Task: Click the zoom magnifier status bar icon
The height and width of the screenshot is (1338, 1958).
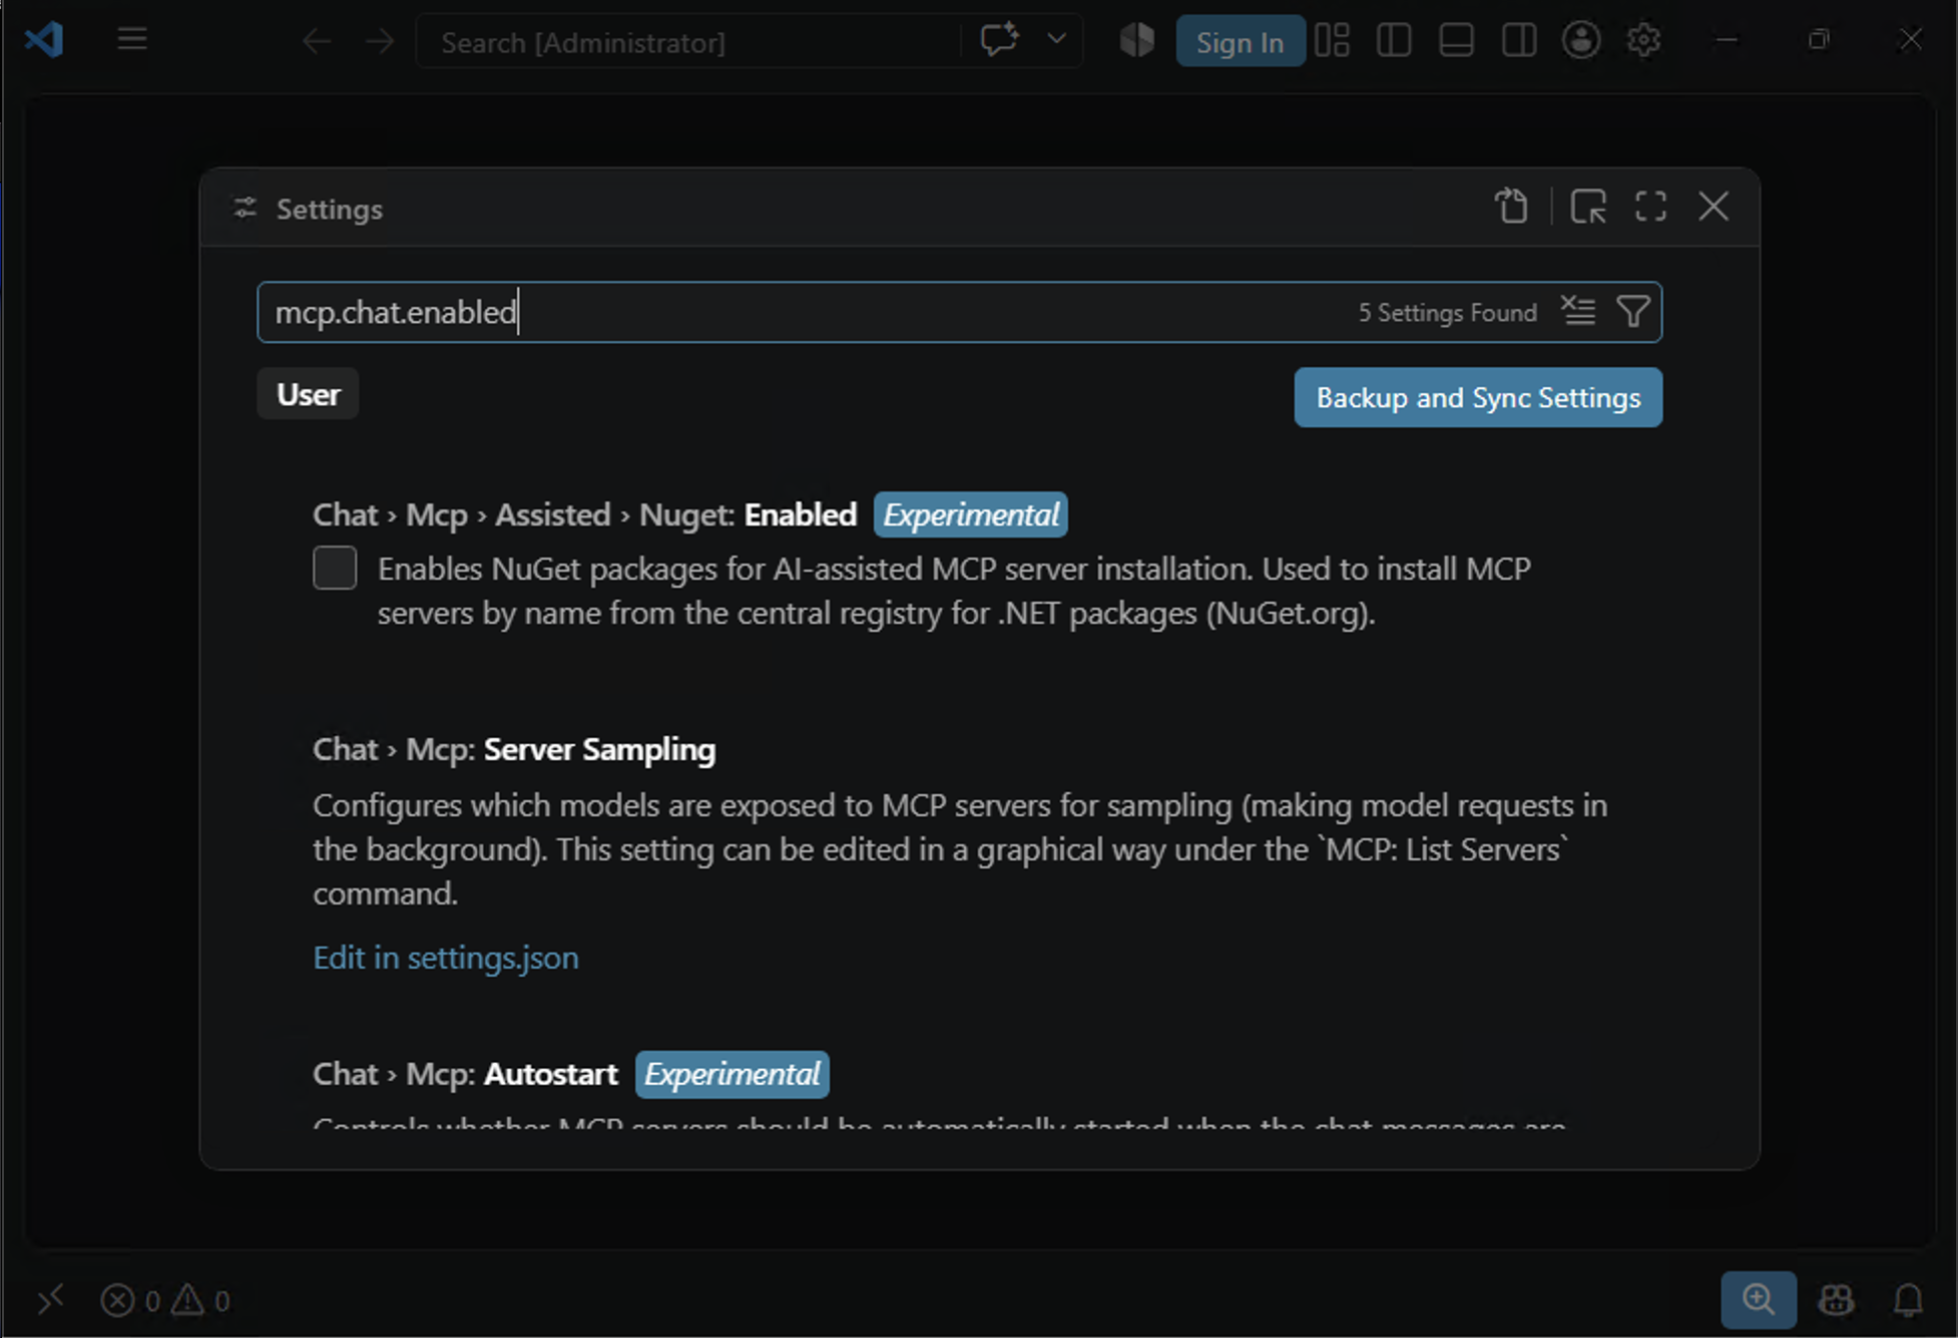Action: tap(1758, 1299)
